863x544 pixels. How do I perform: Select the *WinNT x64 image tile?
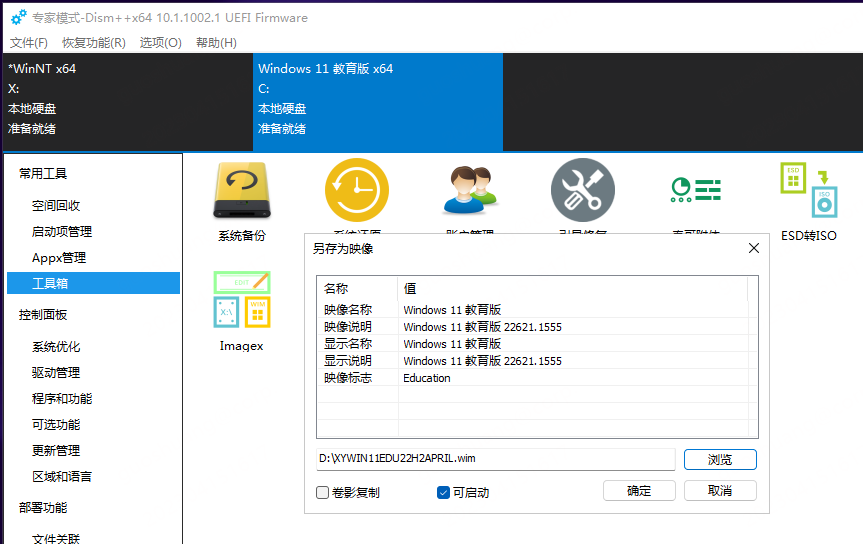coord(127,99)
